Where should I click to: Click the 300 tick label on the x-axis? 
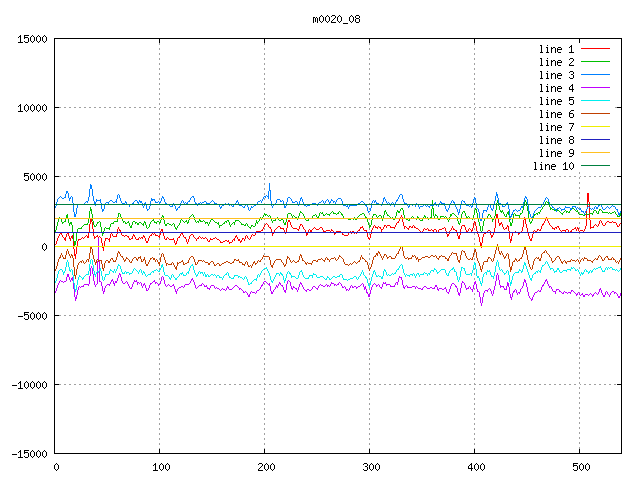(370, 467)
